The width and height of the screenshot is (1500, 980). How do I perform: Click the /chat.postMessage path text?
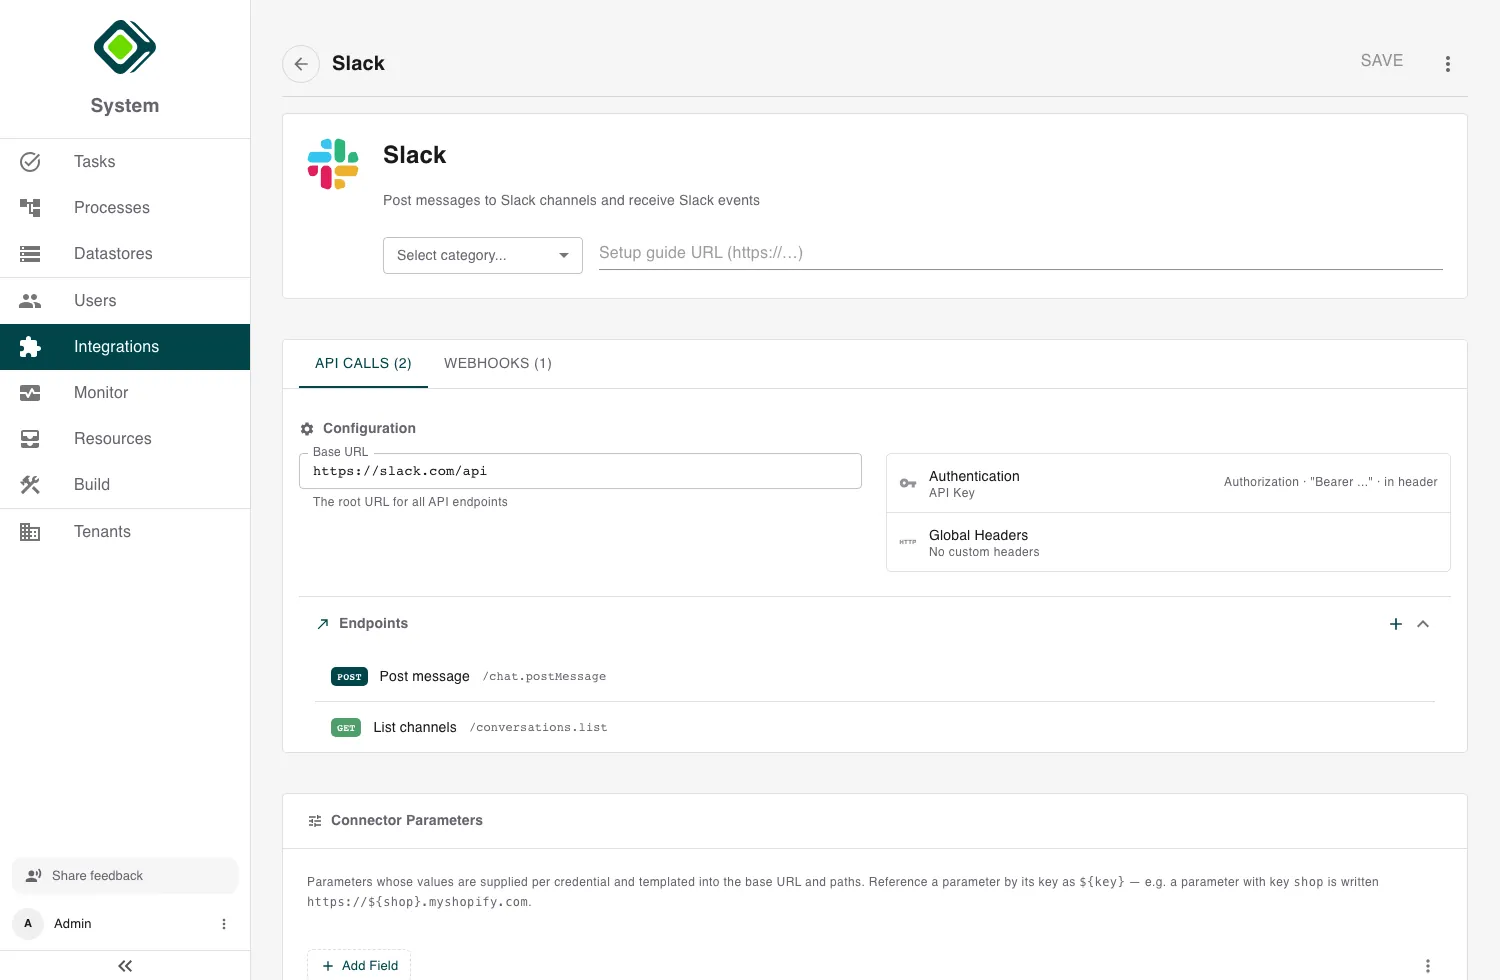(545, 677)
